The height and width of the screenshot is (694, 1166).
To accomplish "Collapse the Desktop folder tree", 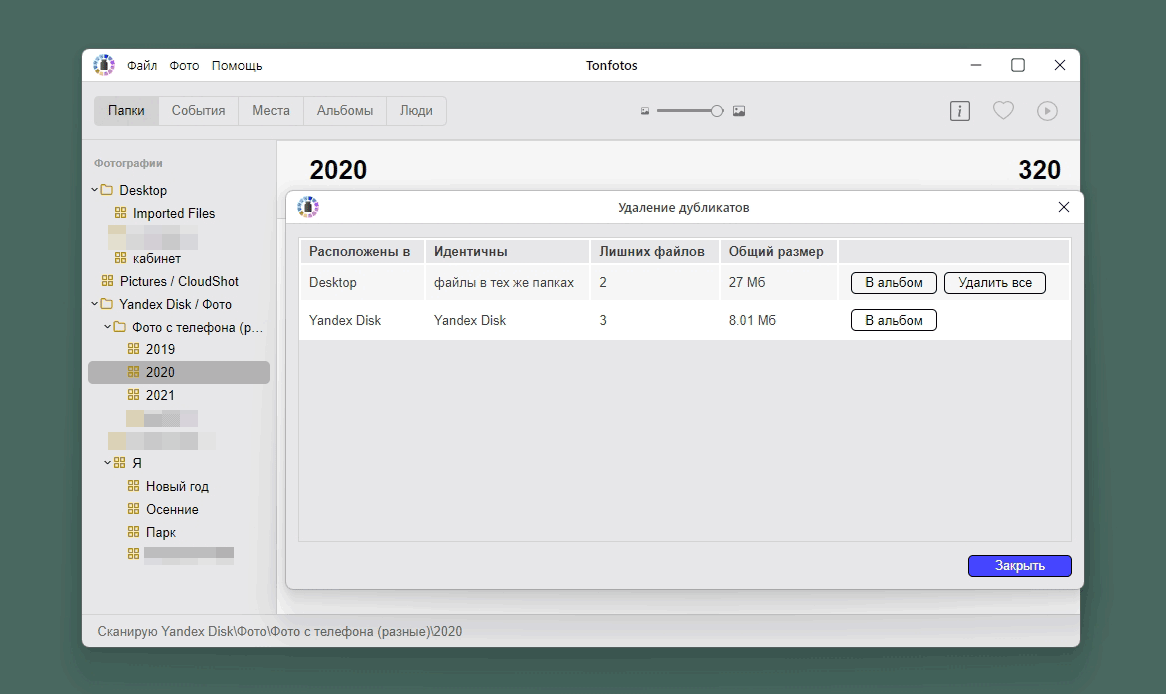I will [x=95, y=190].
